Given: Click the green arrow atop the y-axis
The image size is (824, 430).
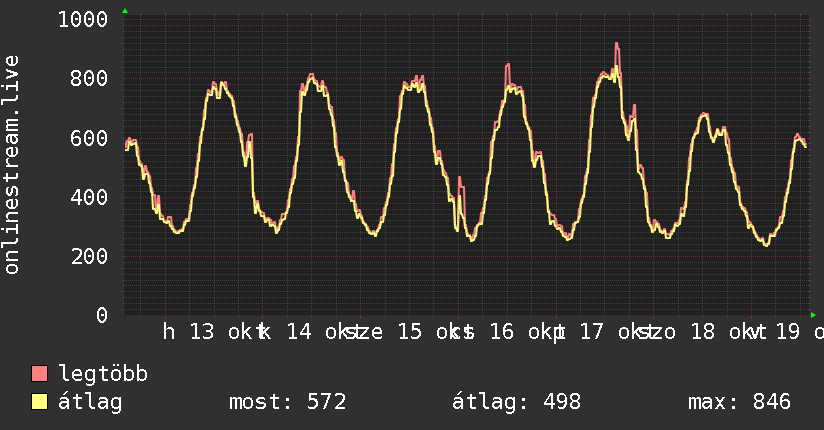Looking at the screenshot, I should point(125,11).
